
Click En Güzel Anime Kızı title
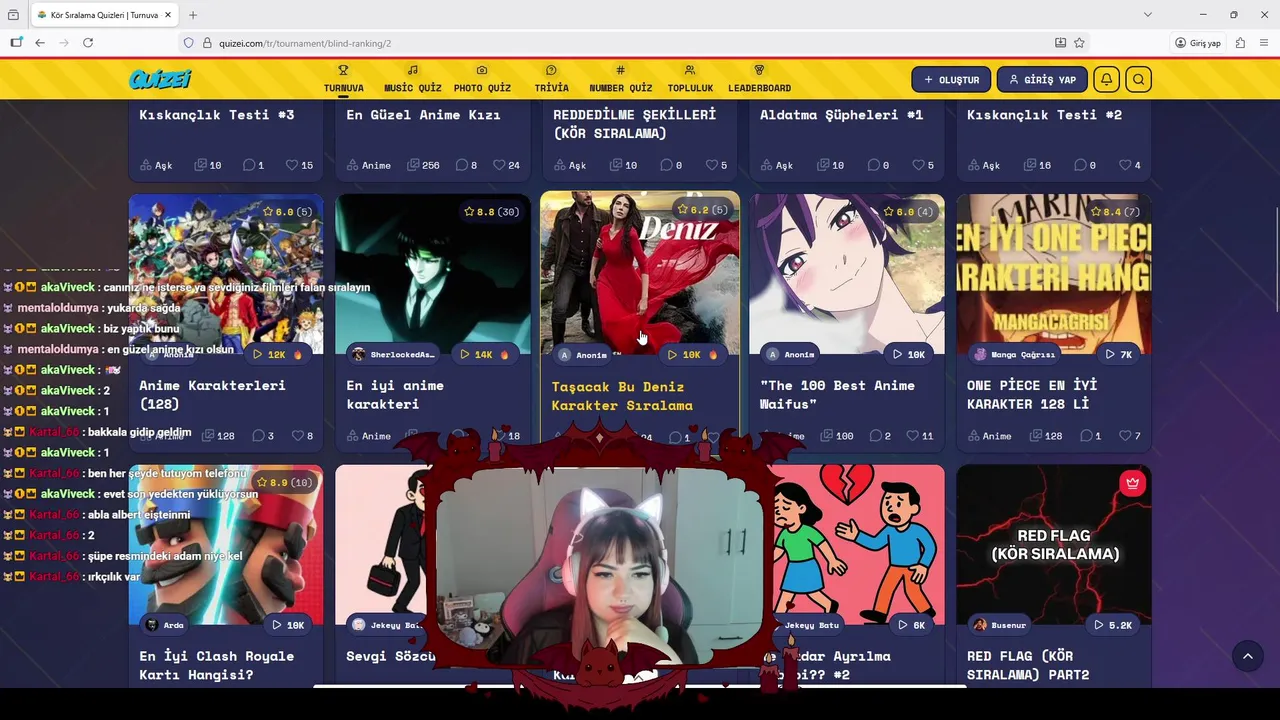[x=423, y=115]
